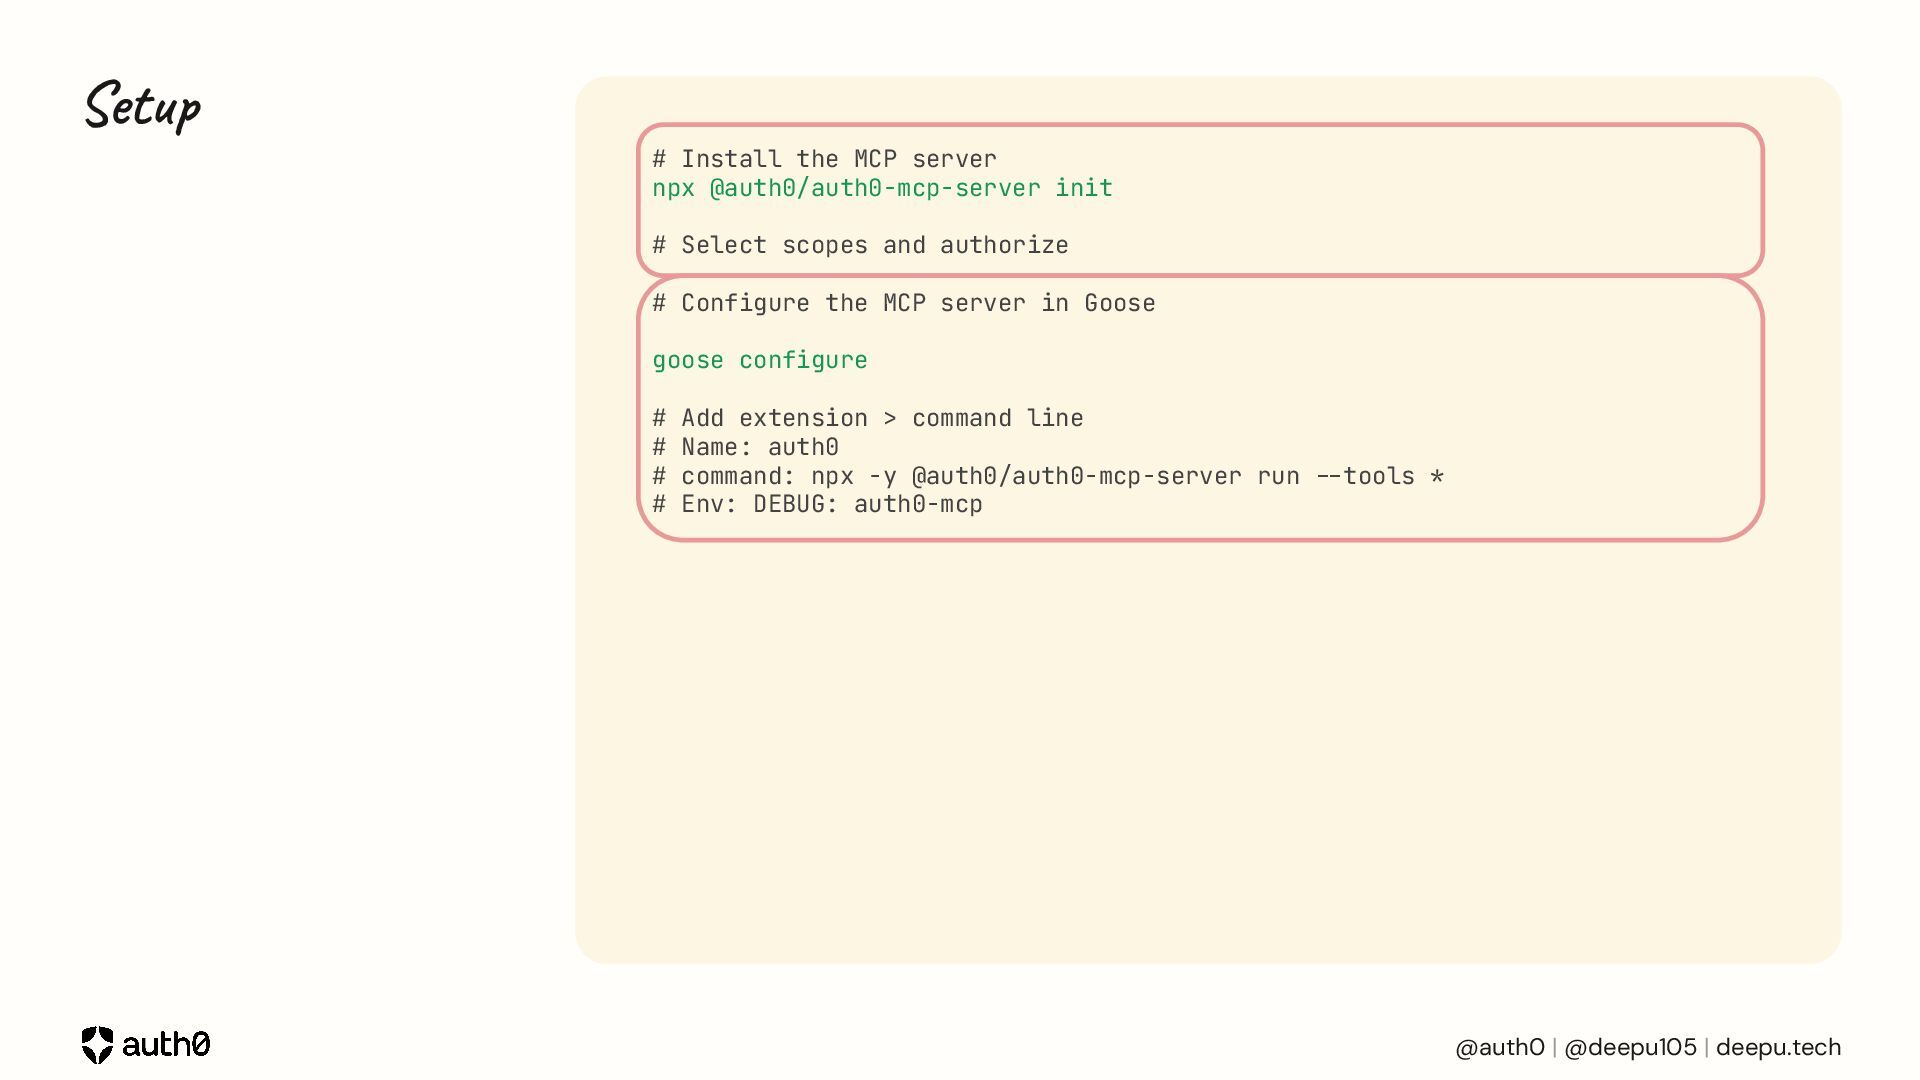The width and height of the screenshot is (1920, 1080).
Task: Click the auth0 shield logo icon
Action: click(x=97, y=1045)
